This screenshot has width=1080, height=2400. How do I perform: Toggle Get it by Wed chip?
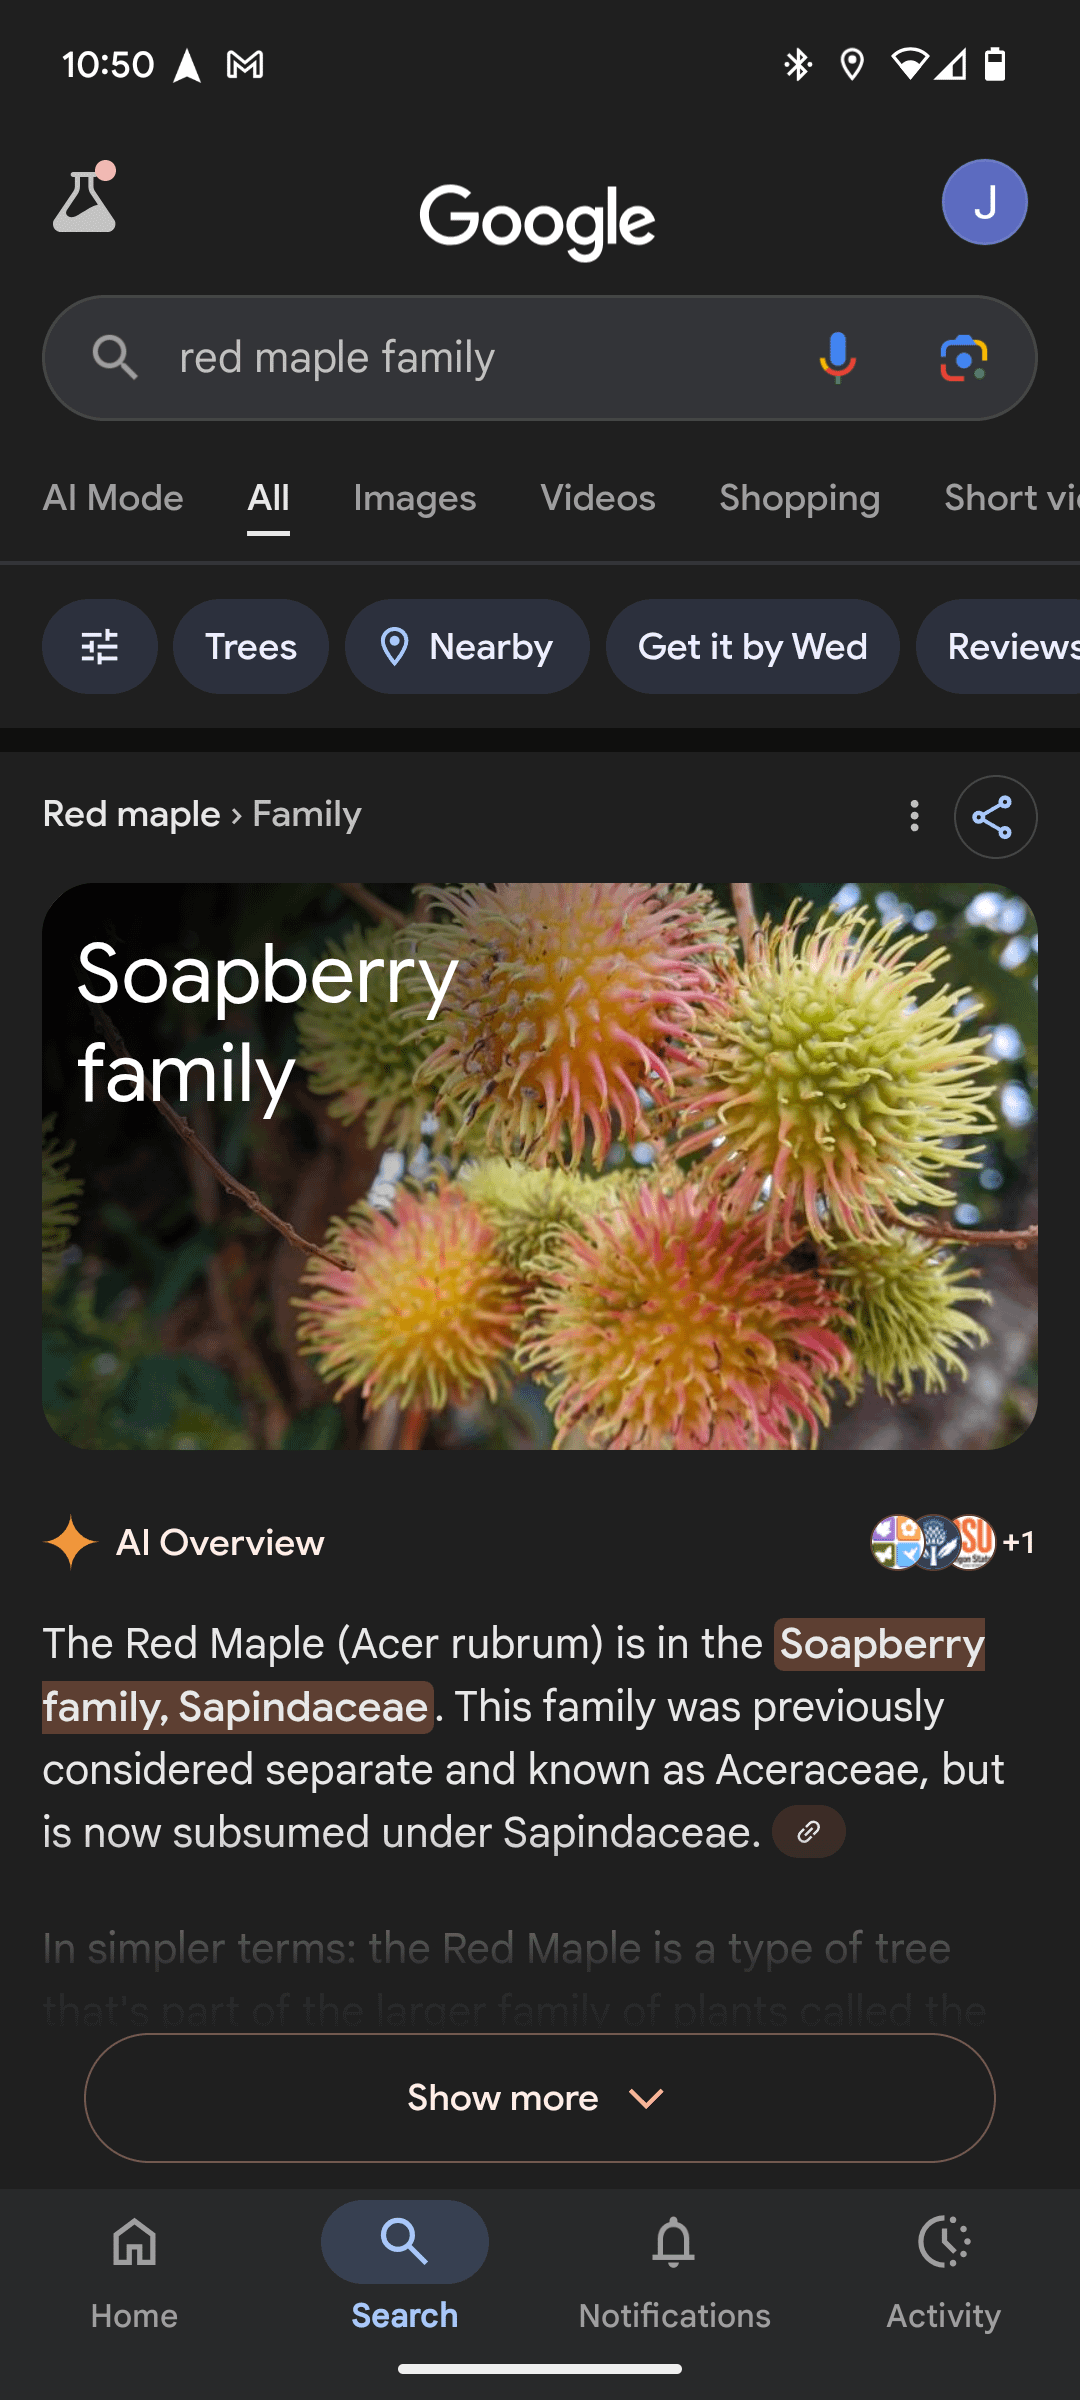(x=752, y=647)
